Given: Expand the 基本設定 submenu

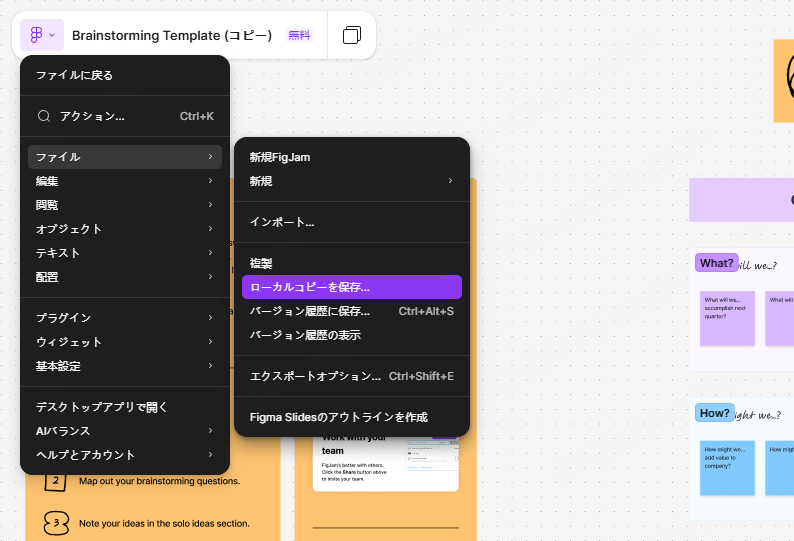Looking at the screenshot, I should tap(125, 366).
